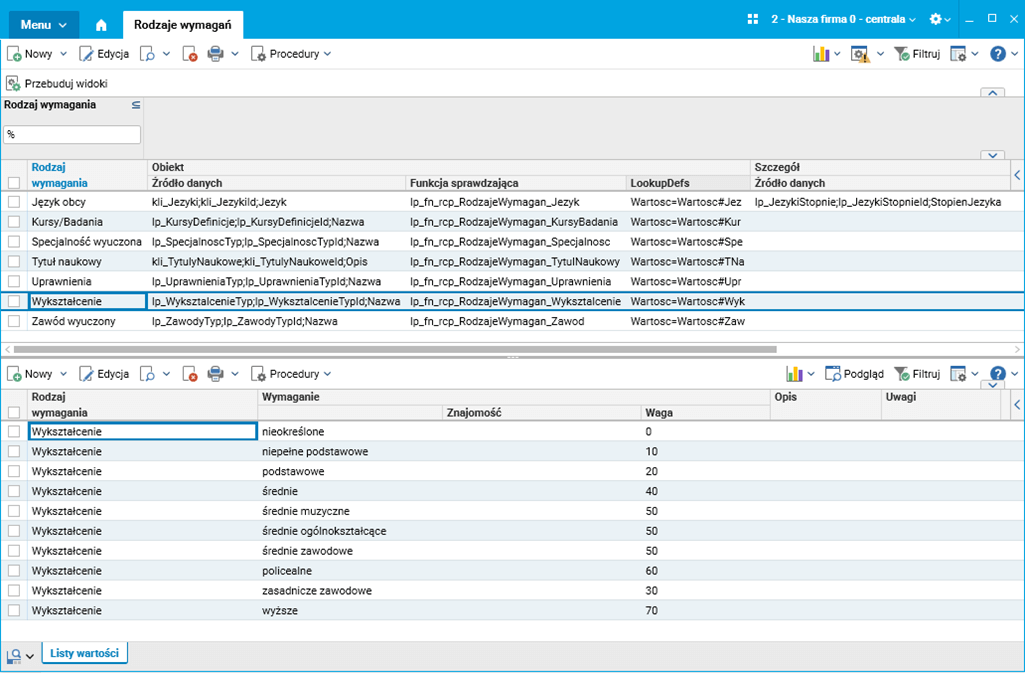Select the Listy wartości tab
The height and width of the screenshot is (673, 1025).
coord(85,654)
